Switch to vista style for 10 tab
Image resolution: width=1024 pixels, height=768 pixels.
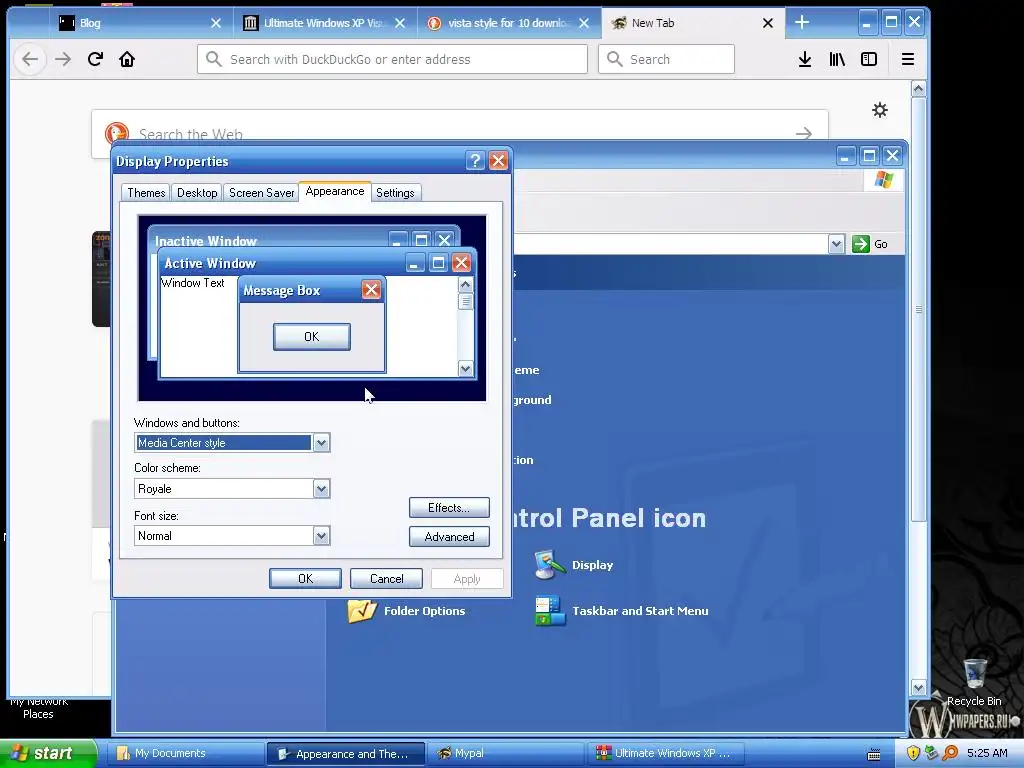pos(508,23)
